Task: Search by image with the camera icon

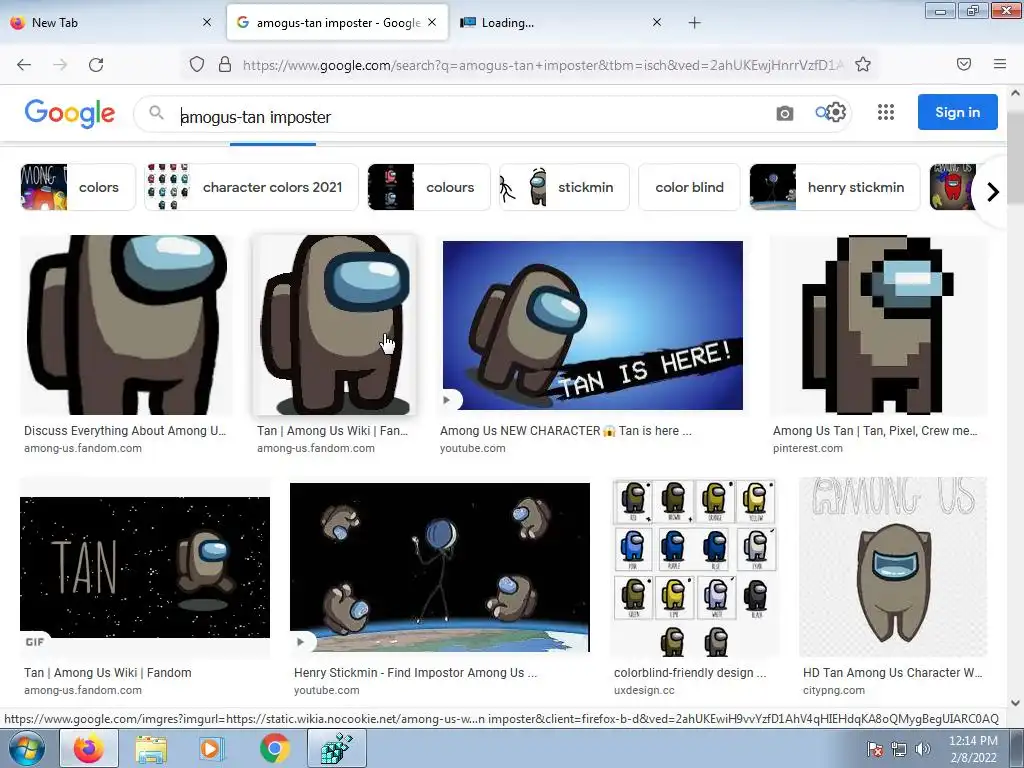Action: pos(784,113)
